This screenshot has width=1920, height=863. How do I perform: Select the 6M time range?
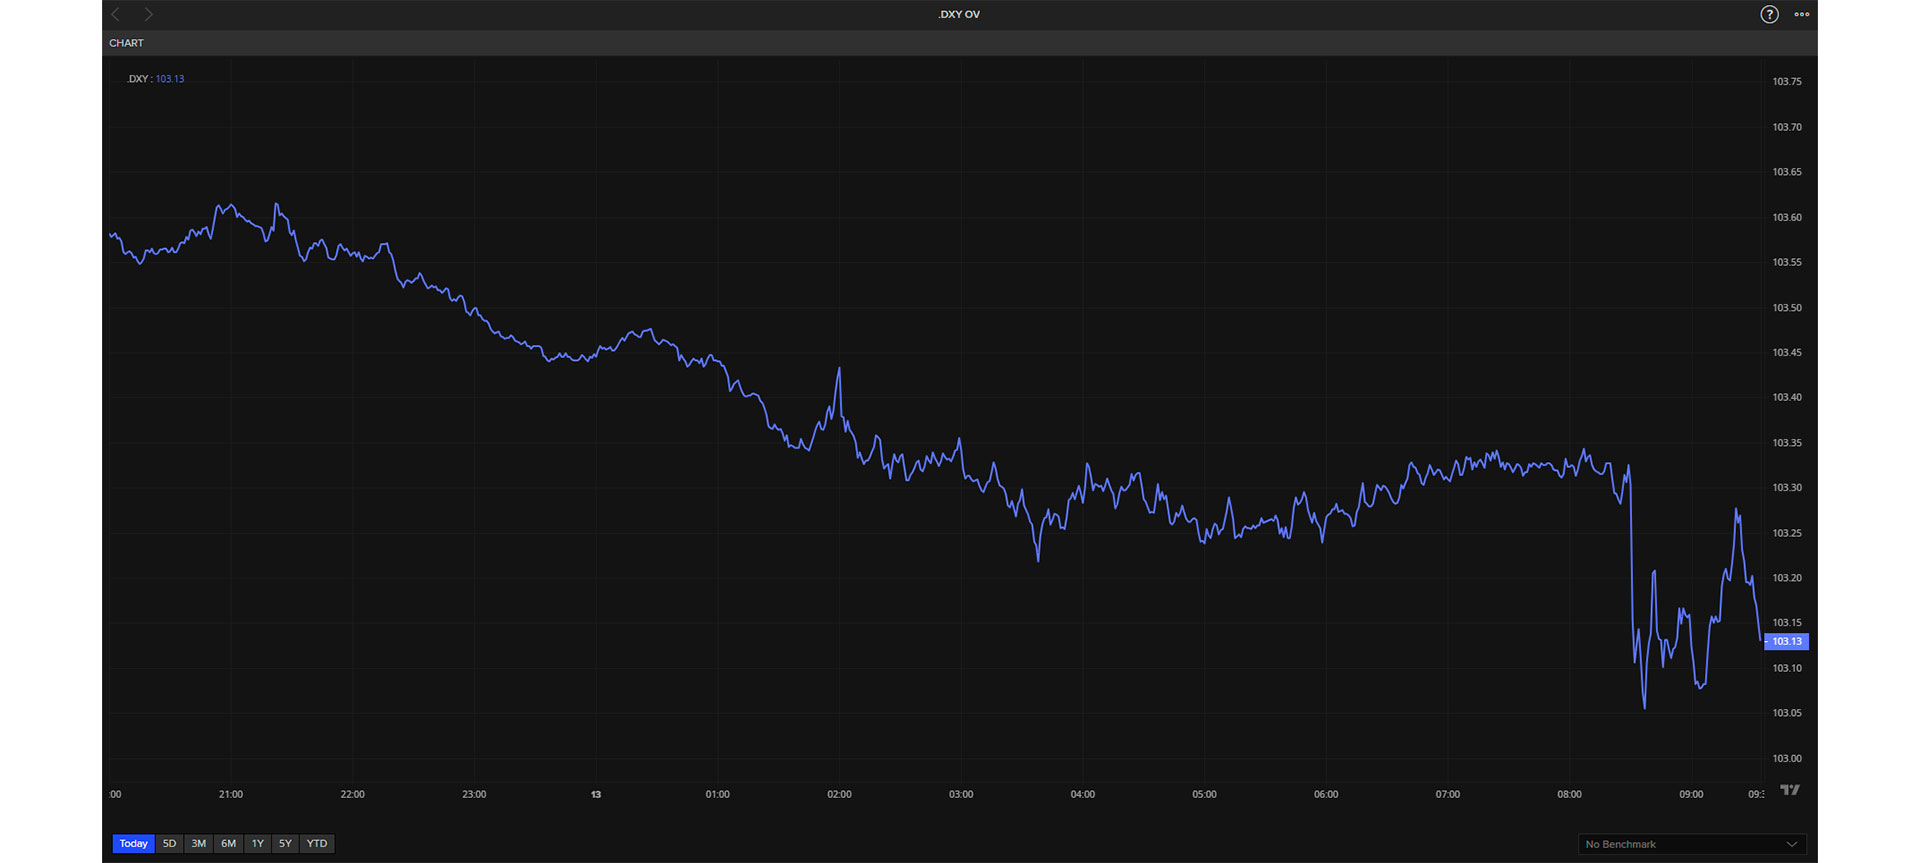[228, 844]
